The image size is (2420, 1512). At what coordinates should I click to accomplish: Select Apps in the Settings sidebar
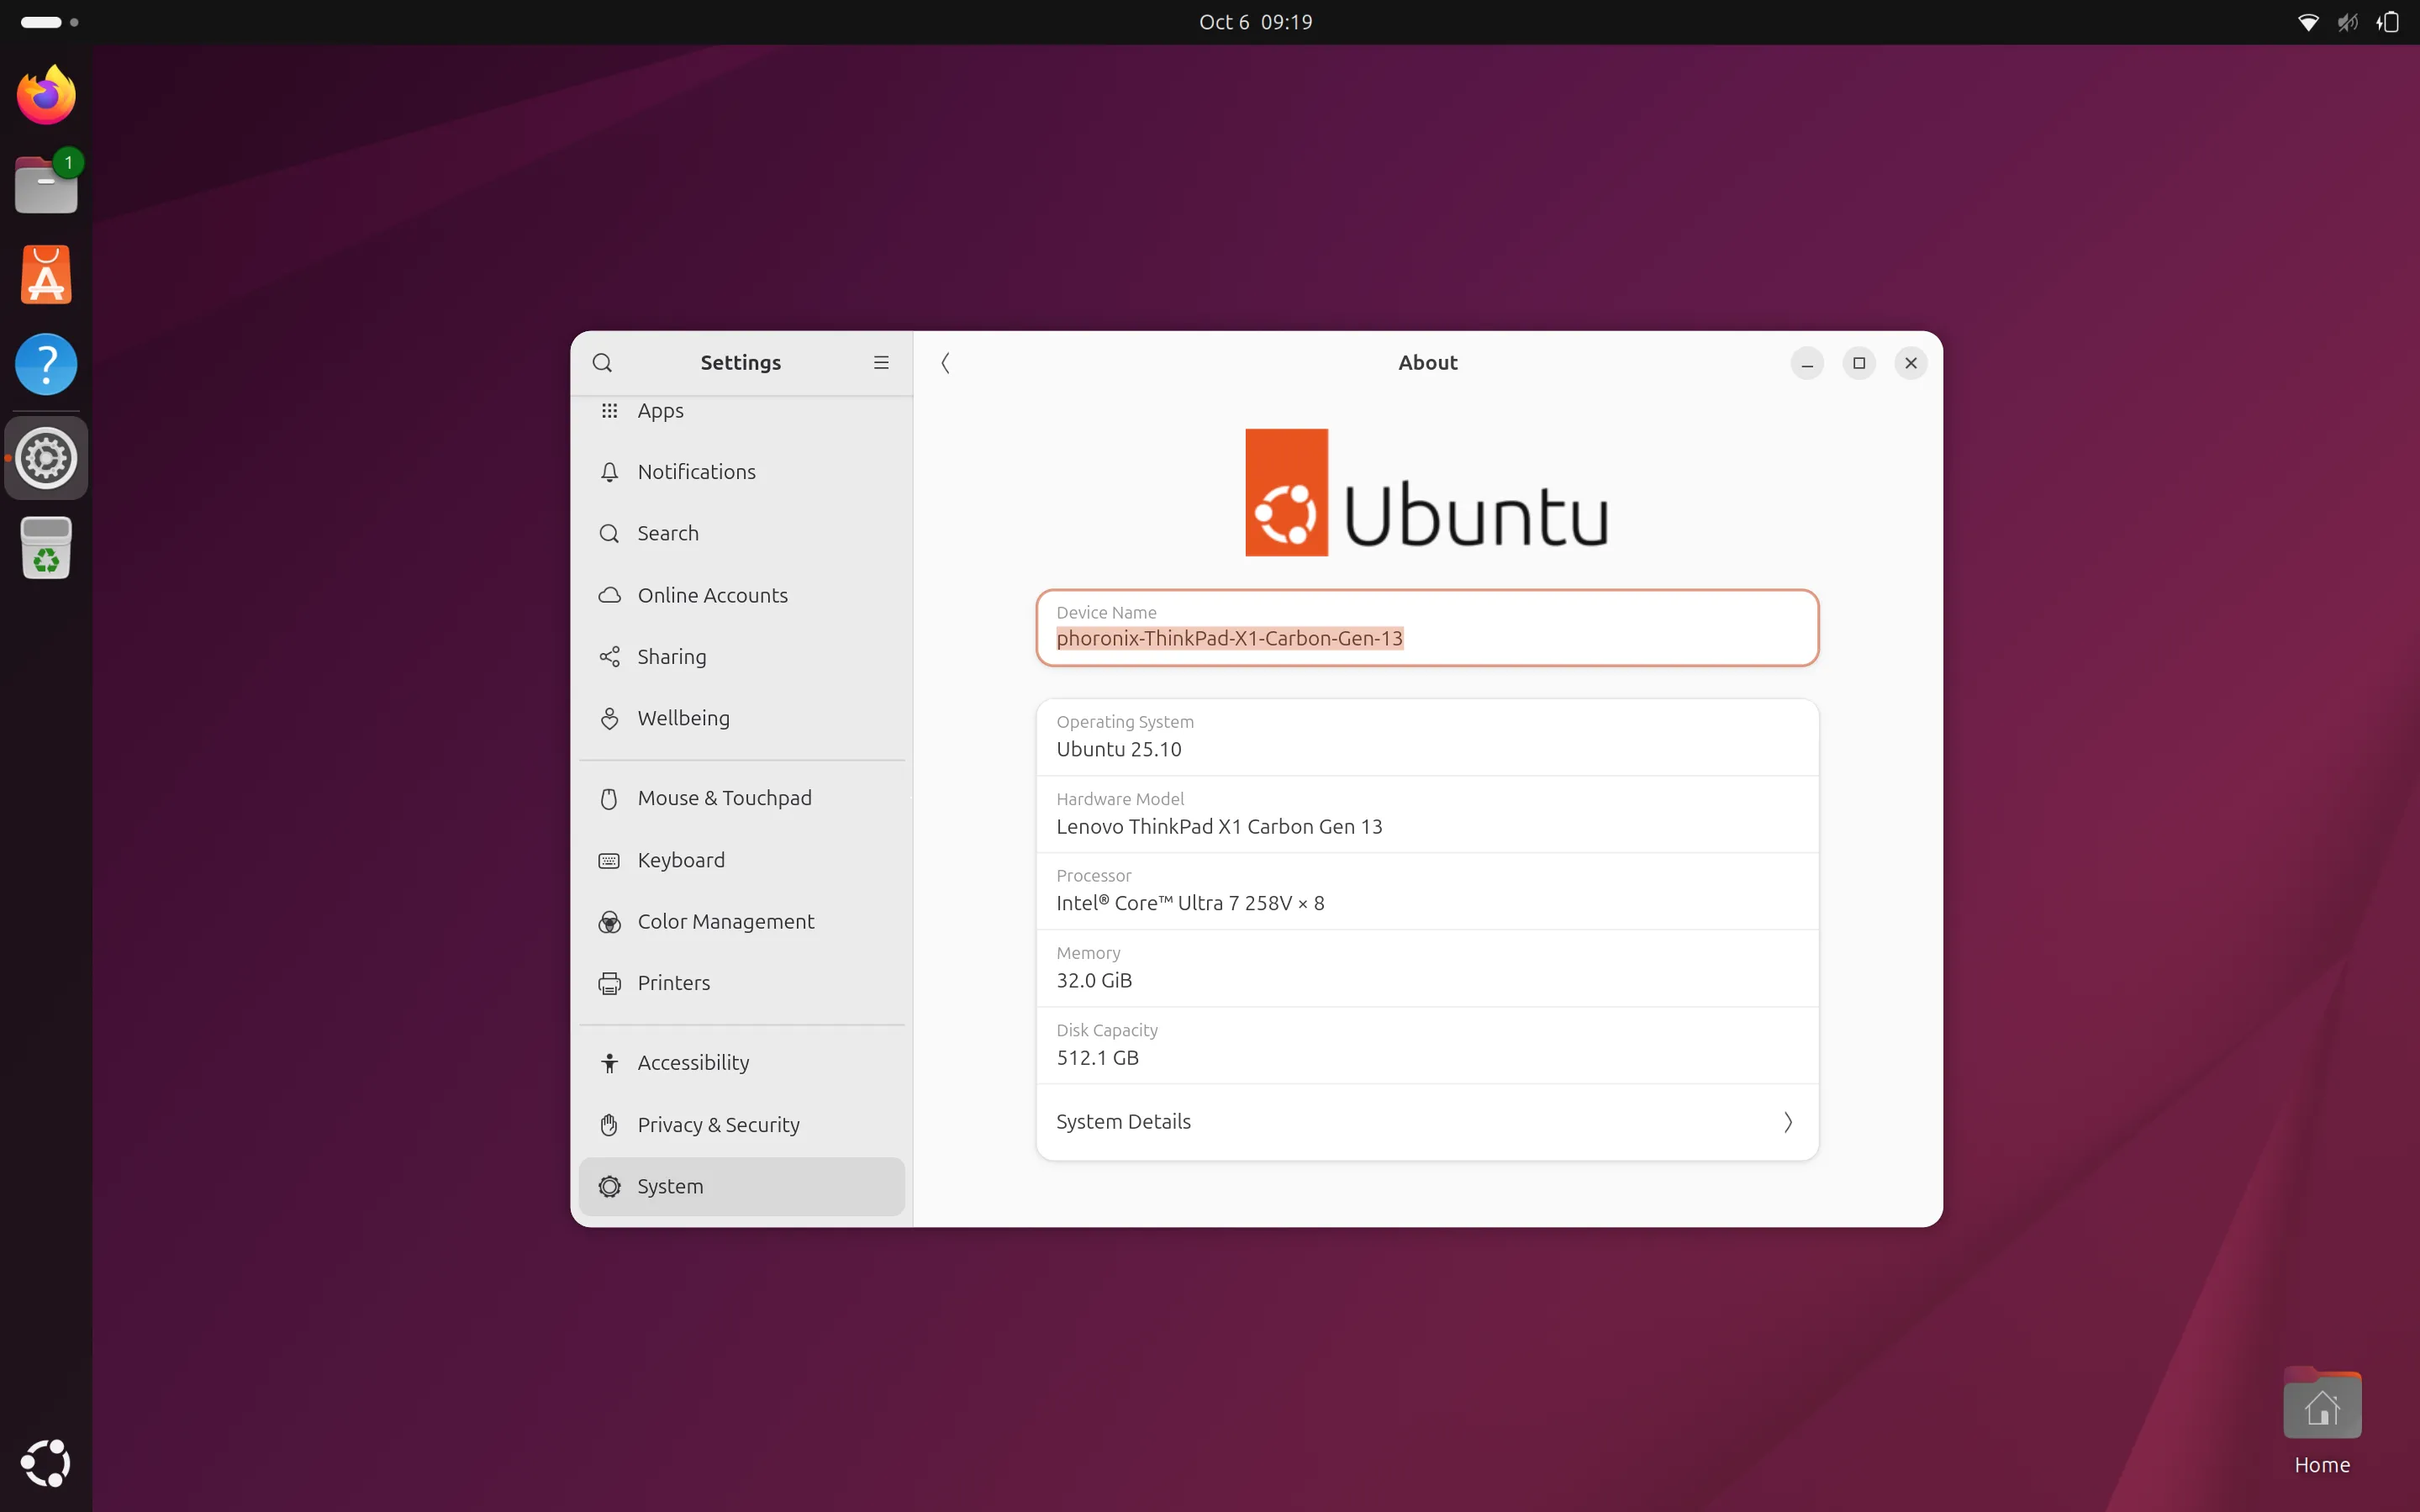pos(660,410)
